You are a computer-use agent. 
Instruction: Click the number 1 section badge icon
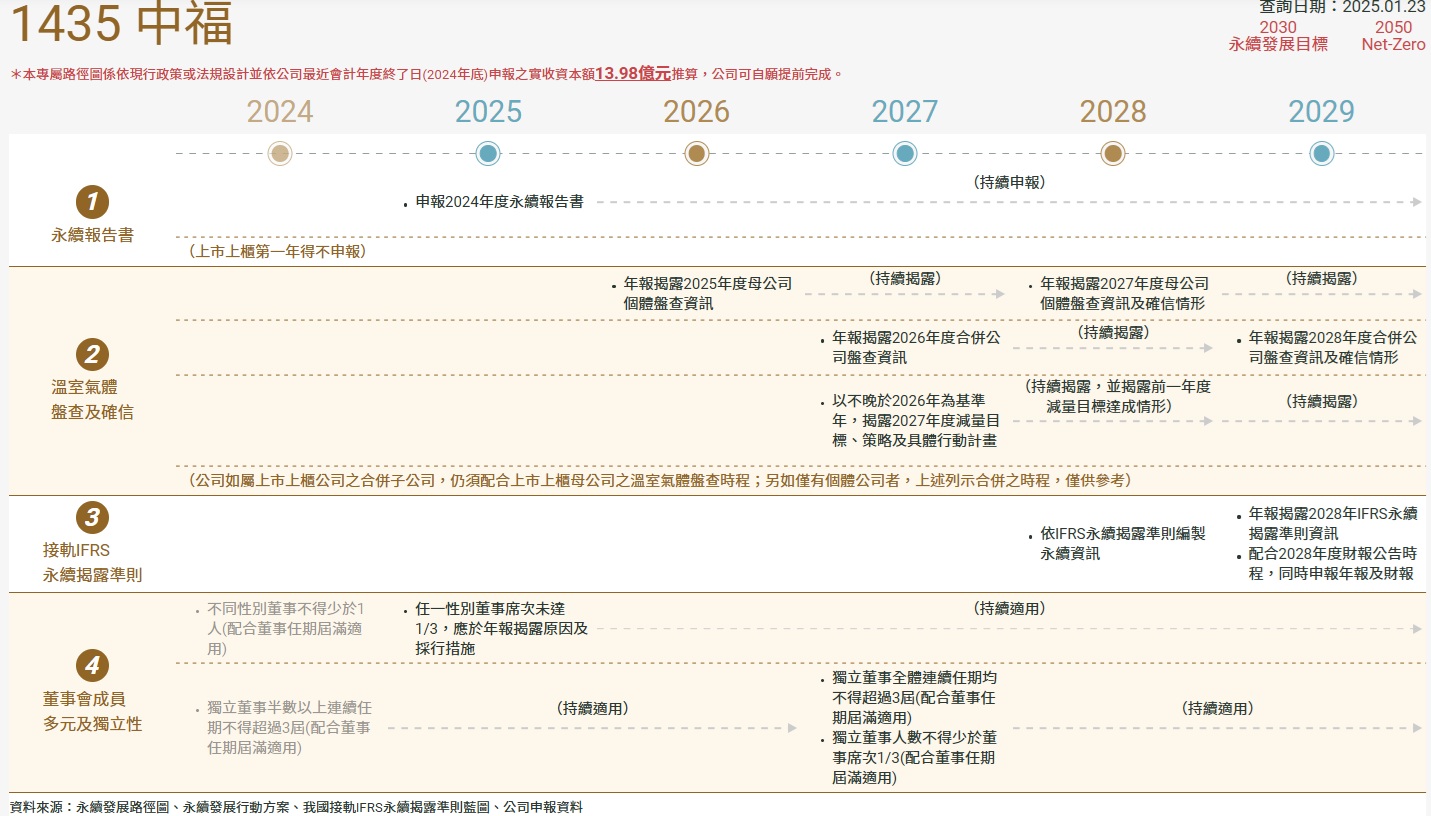pyautogui.click(x=92, y=203)
